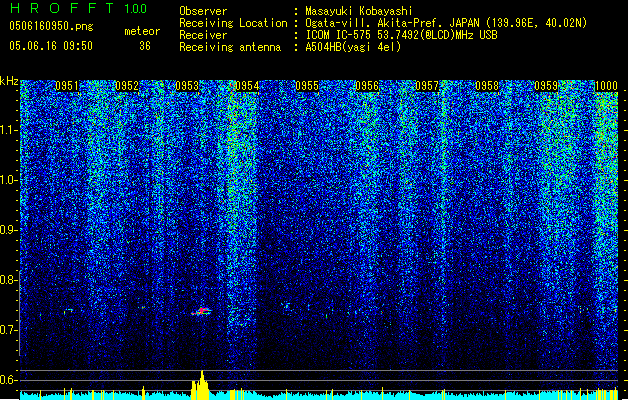Click the red meteor echo in the spectrogram
This screenshot has width=629, height=400.
coord(201,311)
